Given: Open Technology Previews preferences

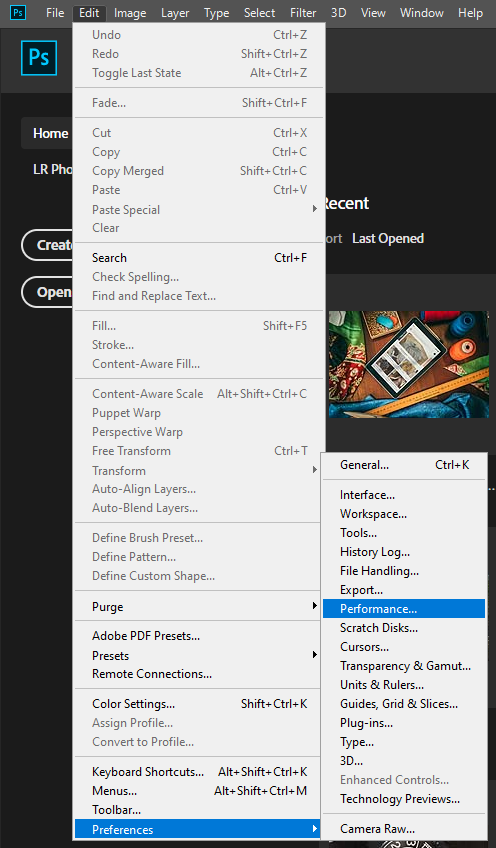Looking at the screenshot, I should [404, 799].
